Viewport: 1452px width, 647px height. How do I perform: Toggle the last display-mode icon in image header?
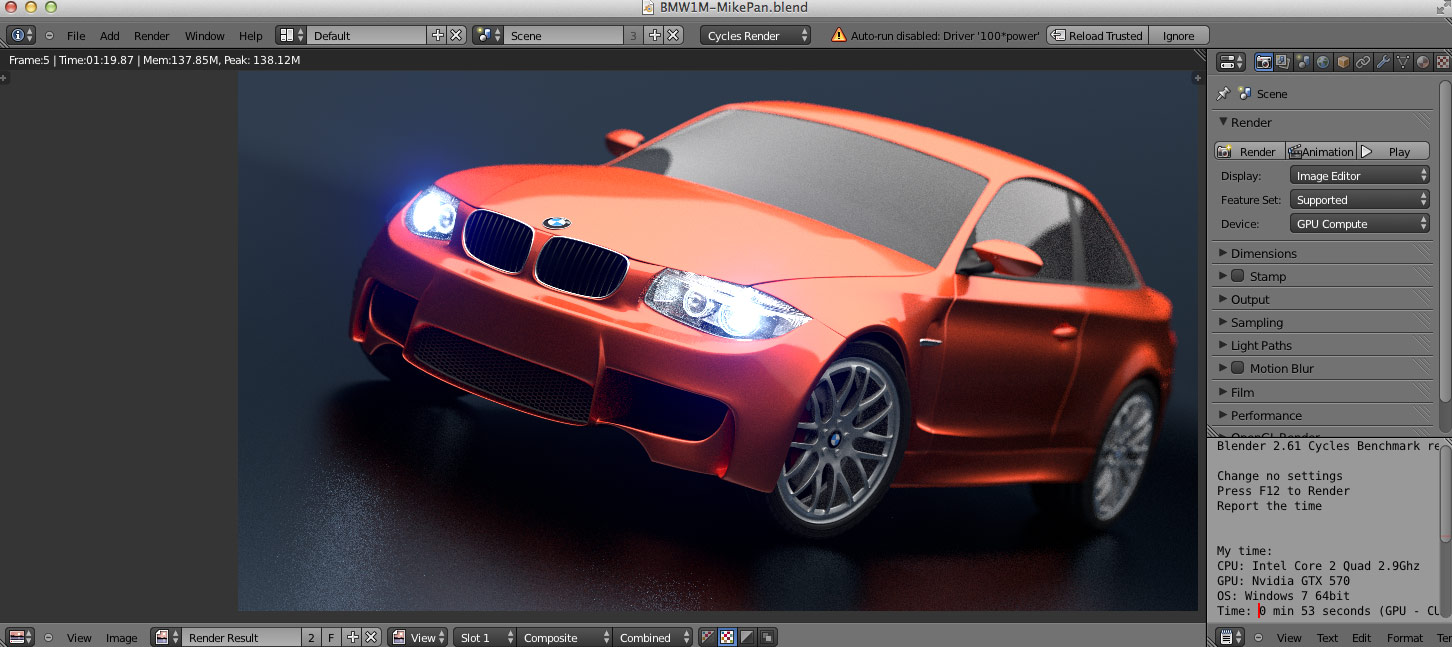(x=766, y=637)
